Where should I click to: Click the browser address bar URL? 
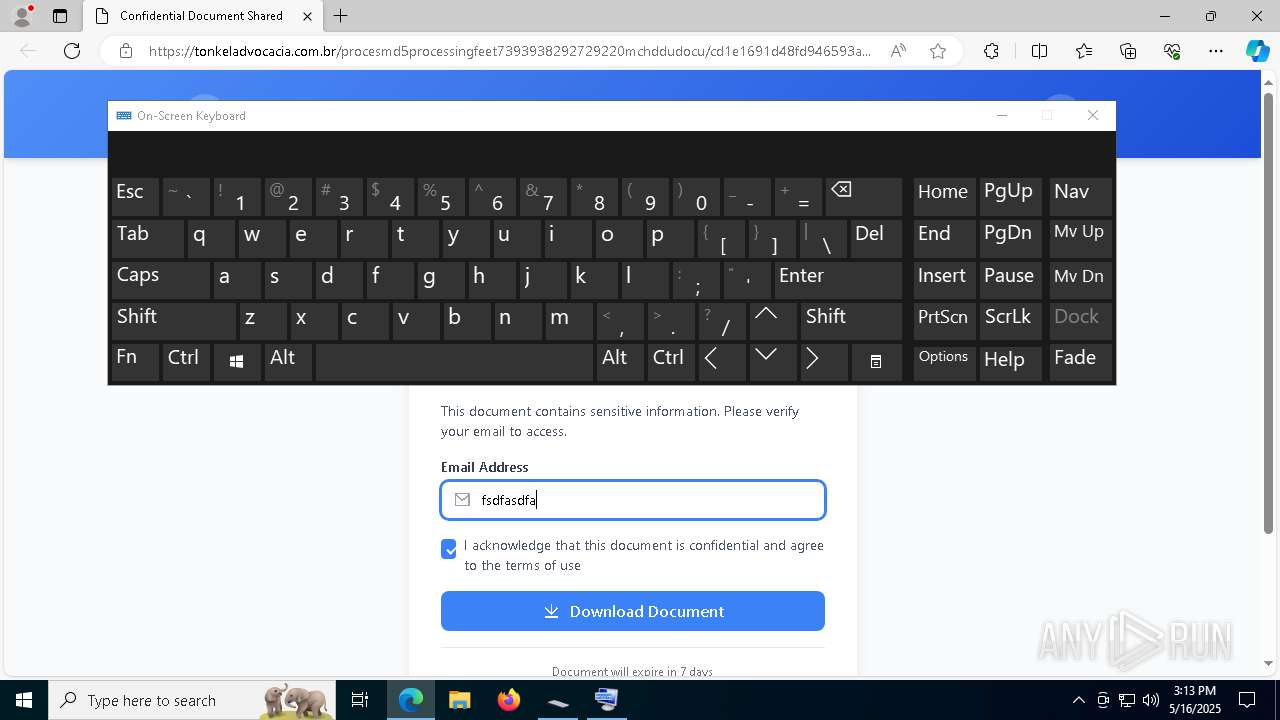pos(510,51)
